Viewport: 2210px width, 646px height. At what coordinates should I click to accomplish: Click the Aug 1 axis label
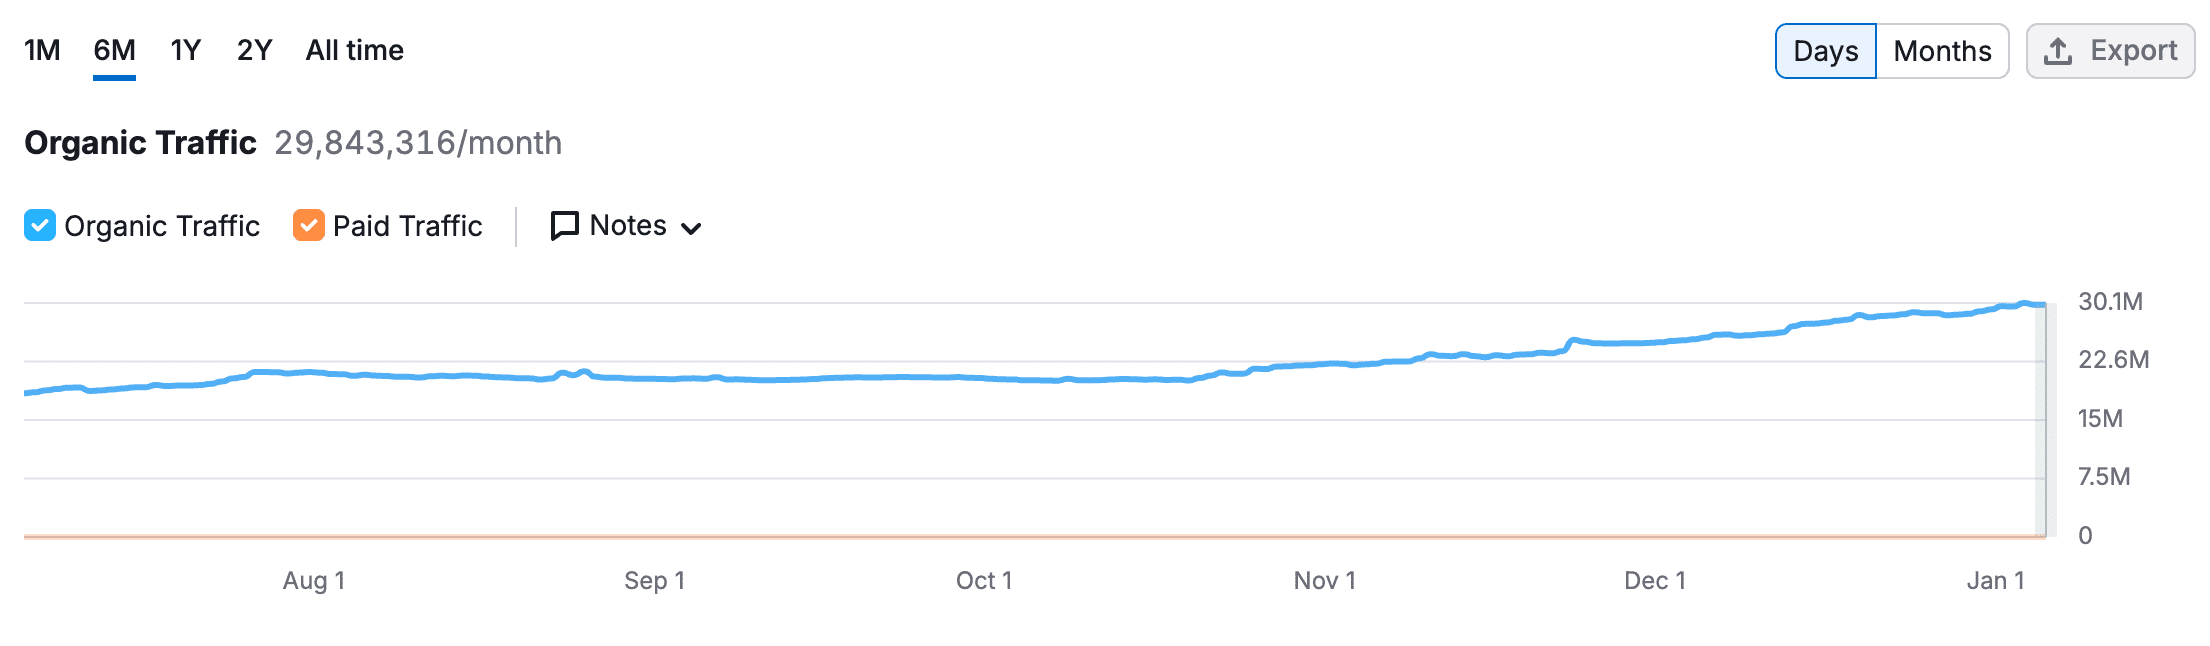click(x=314, y=581)
